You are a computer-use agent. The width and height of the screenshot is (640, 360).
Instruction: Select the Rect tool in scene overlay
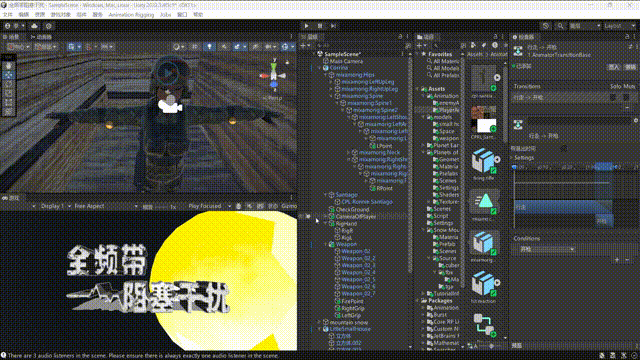8,102
